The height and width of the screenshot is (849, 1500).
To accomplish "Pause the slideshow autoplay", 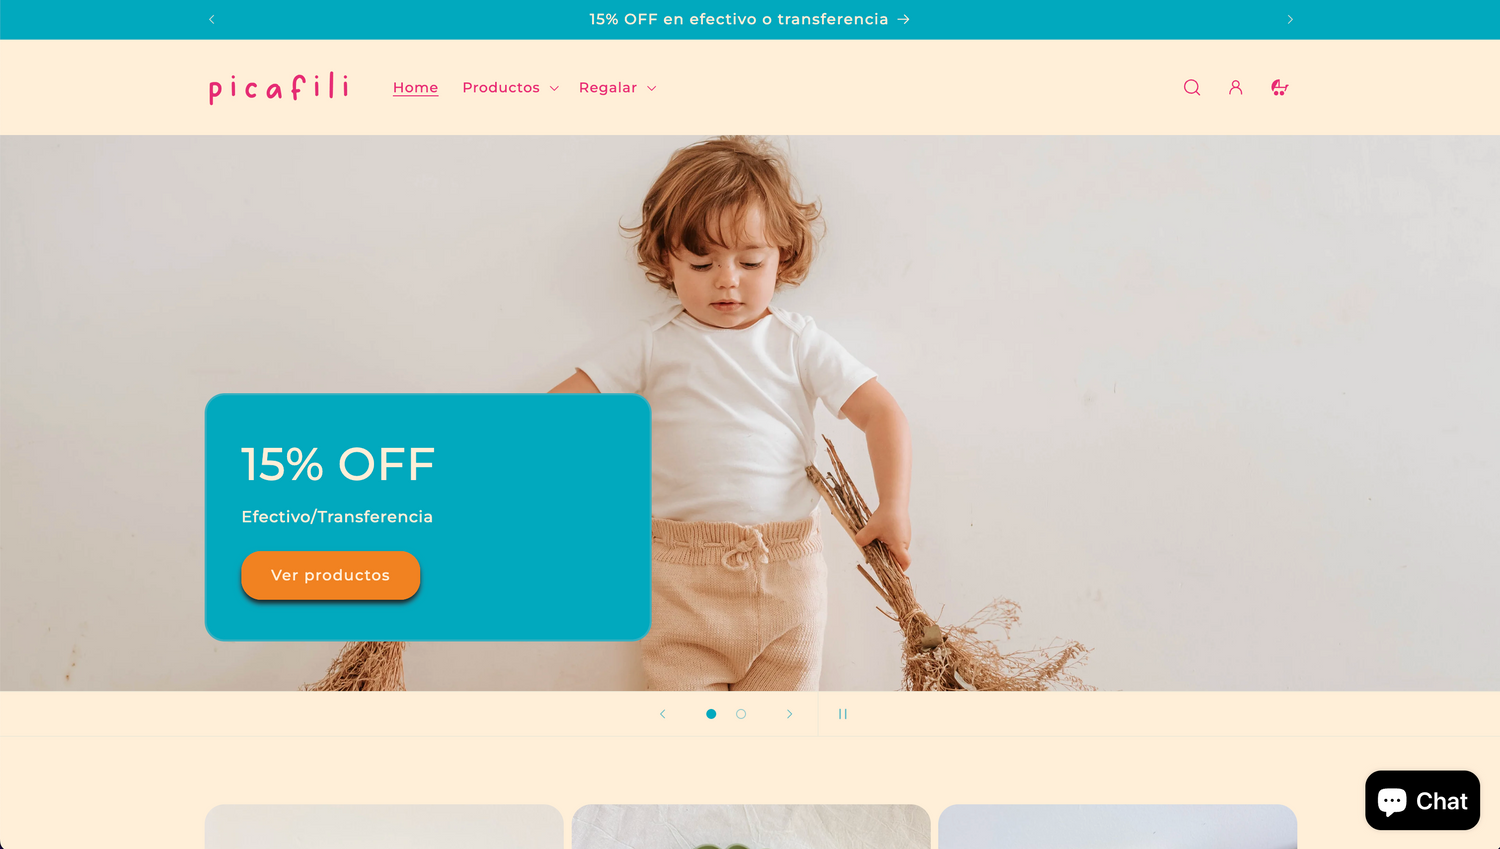I will tap(842, 714).
